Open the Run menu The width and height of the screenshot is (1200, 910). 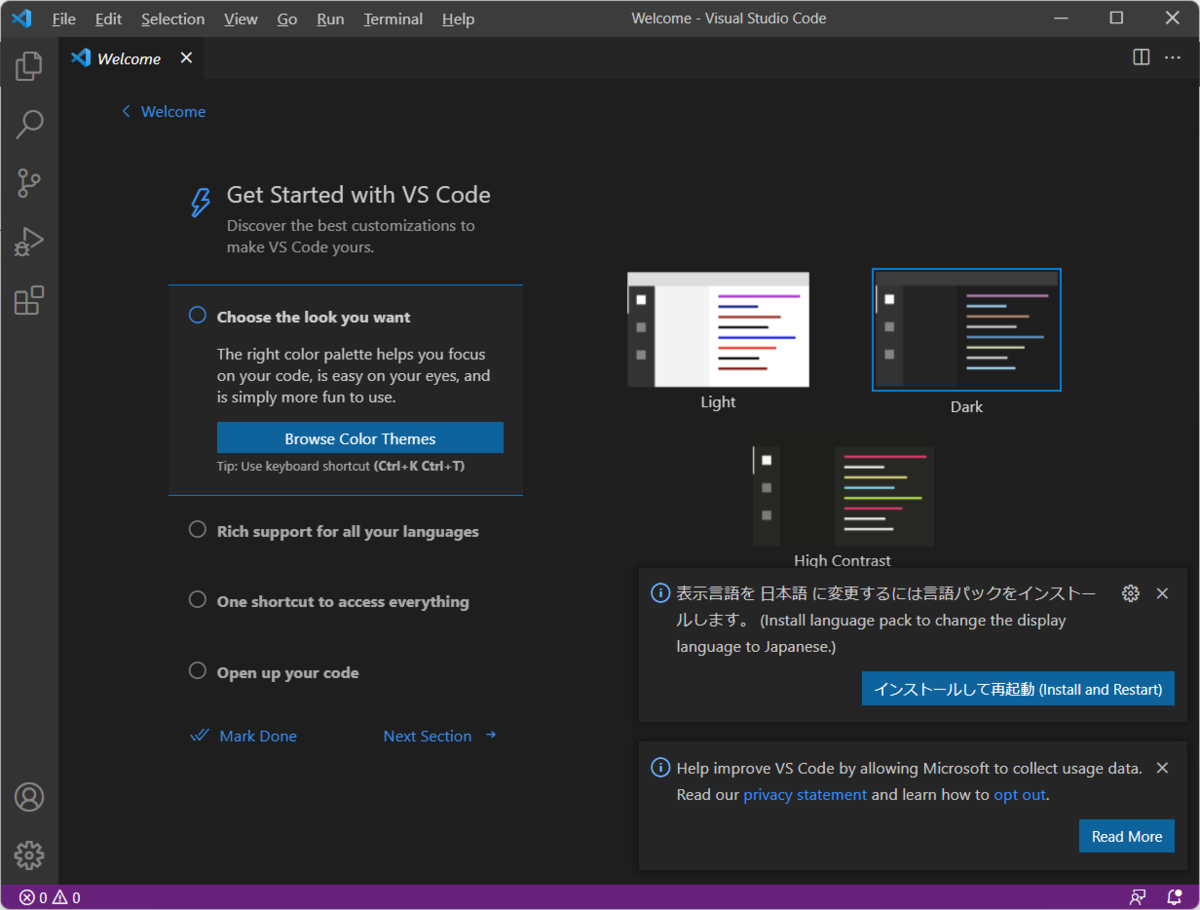coord(330,19)
